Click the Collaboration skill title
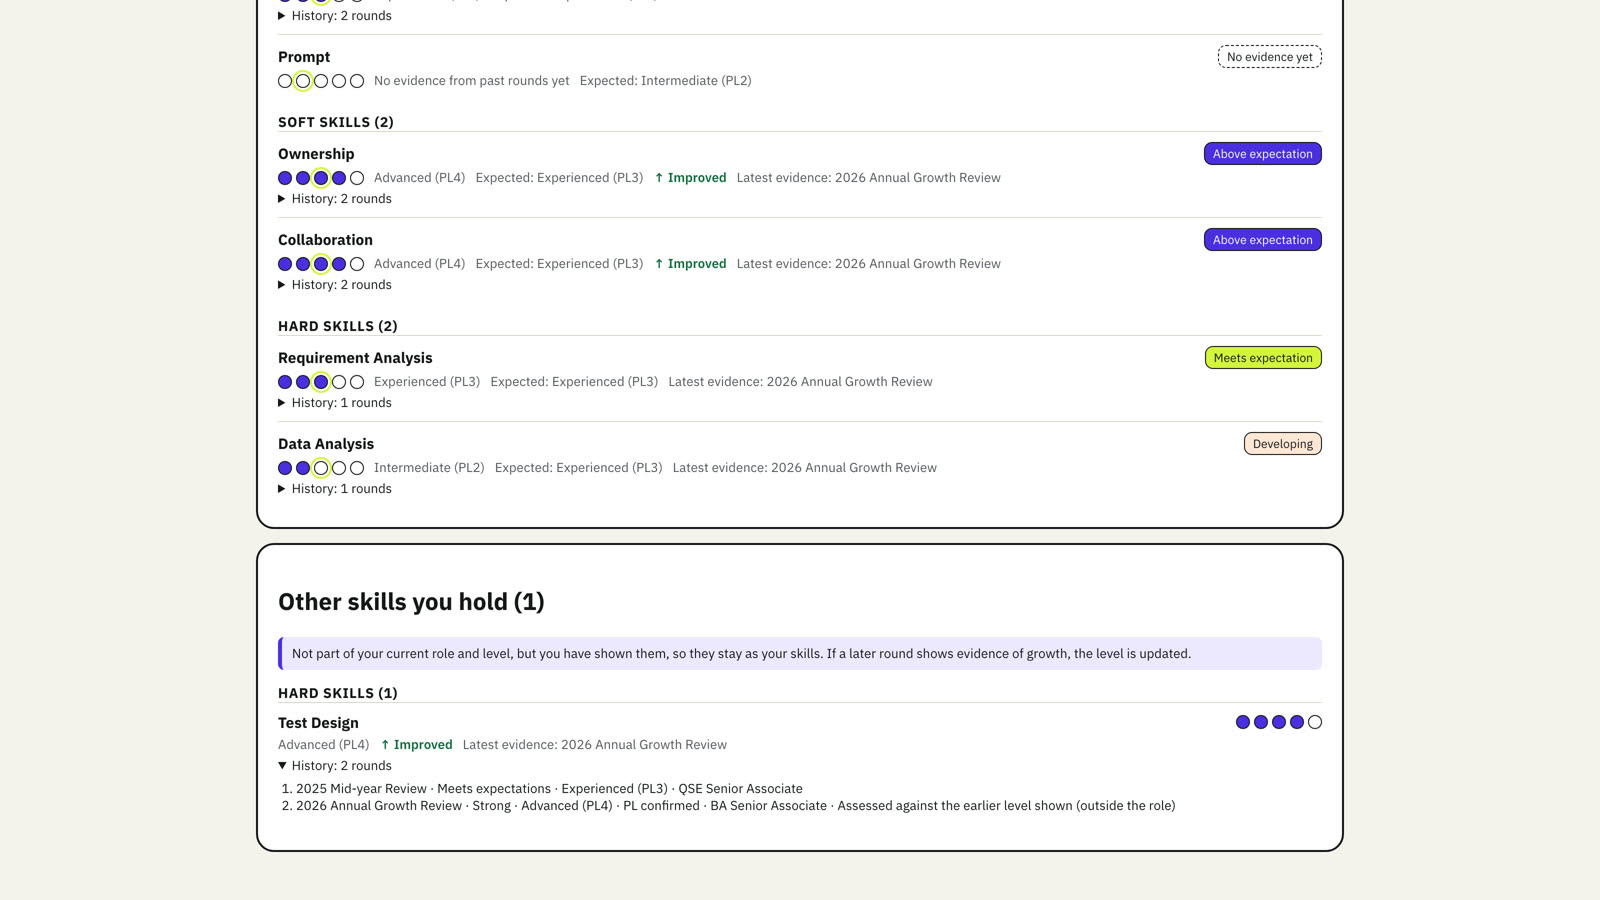Image resolution: width=1600 pixels, height=900 pixels. point(325,240)
